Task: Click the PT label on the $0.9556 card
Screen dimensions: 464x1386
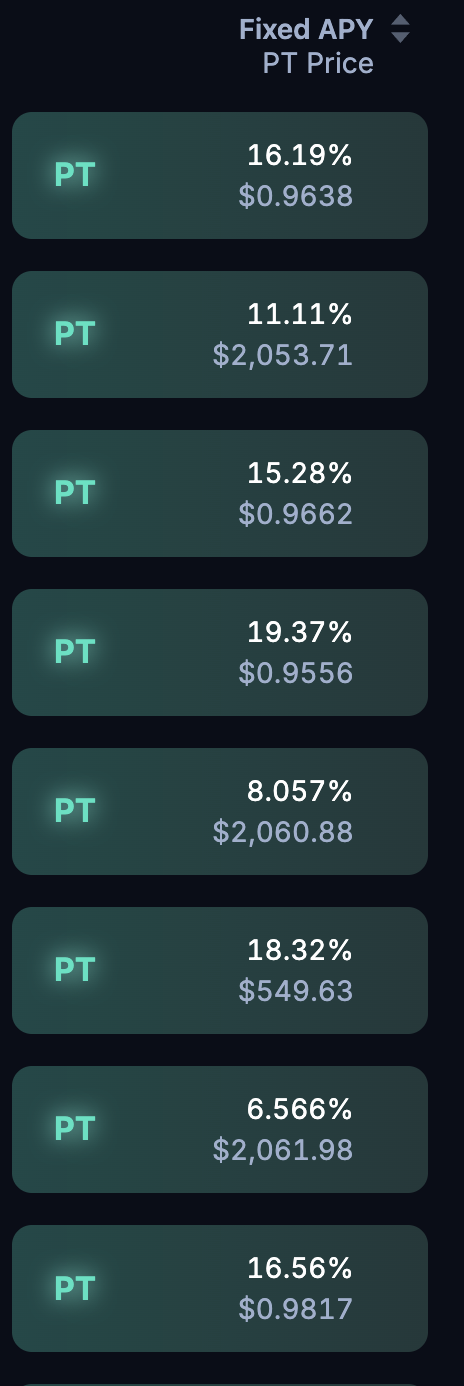Action: click(x=74, y=652)
